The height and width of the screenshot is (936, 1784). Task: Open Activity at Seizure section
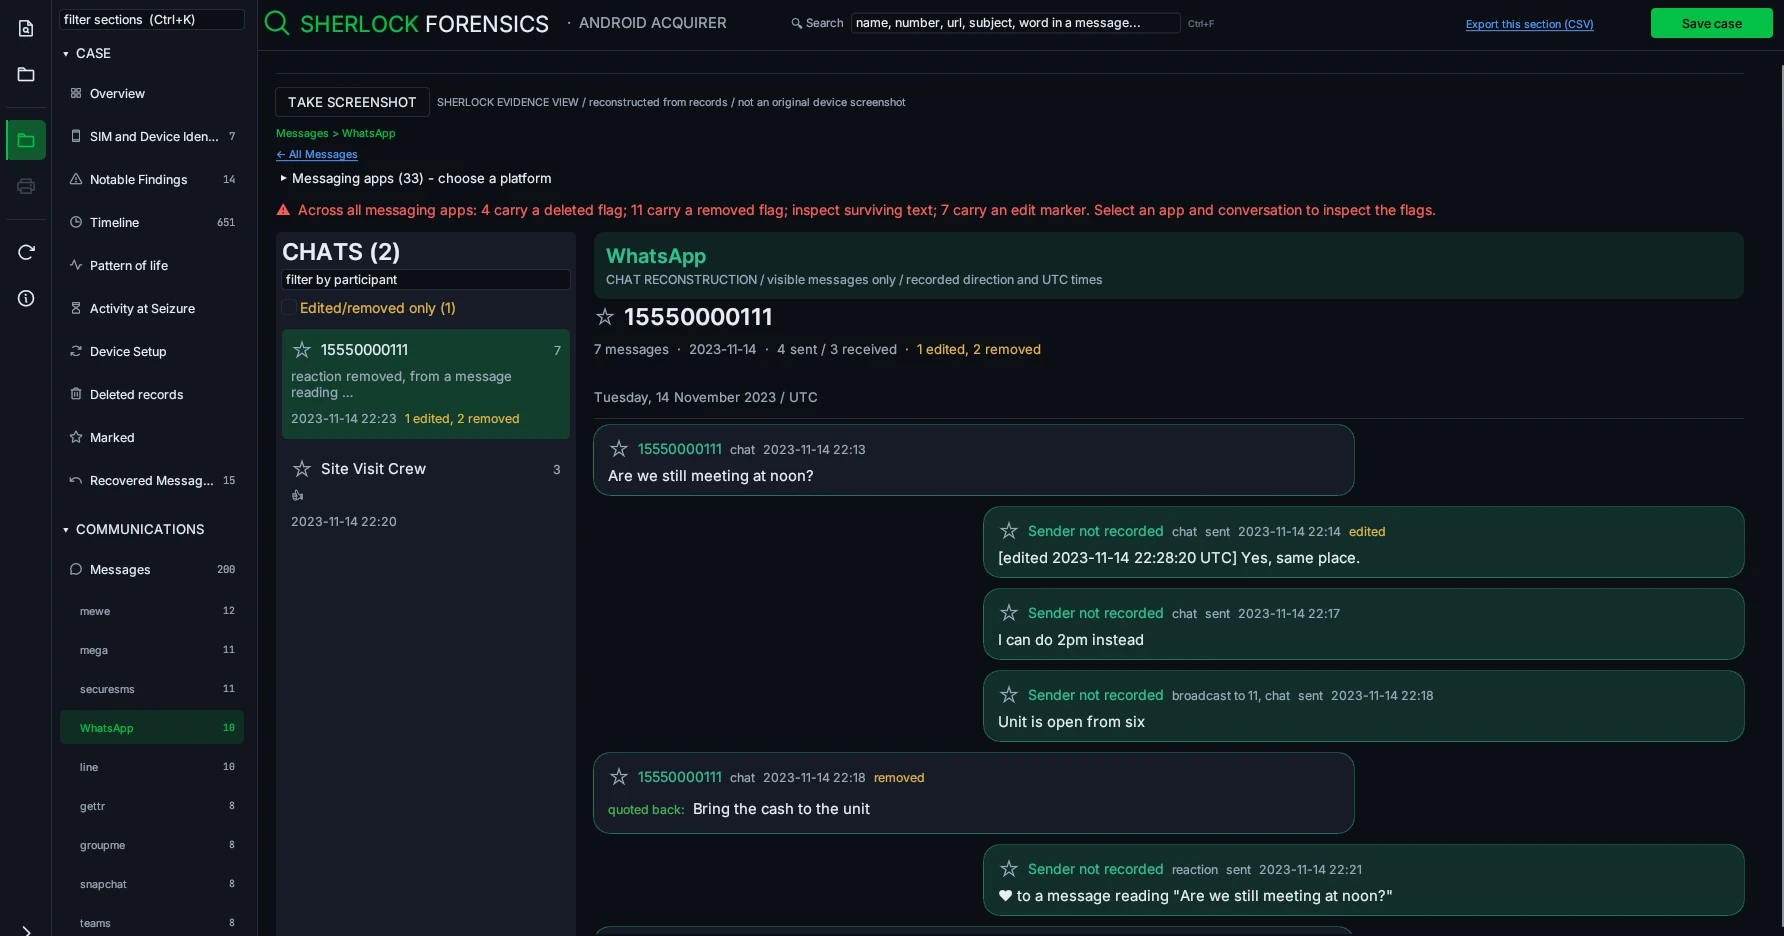152,308
